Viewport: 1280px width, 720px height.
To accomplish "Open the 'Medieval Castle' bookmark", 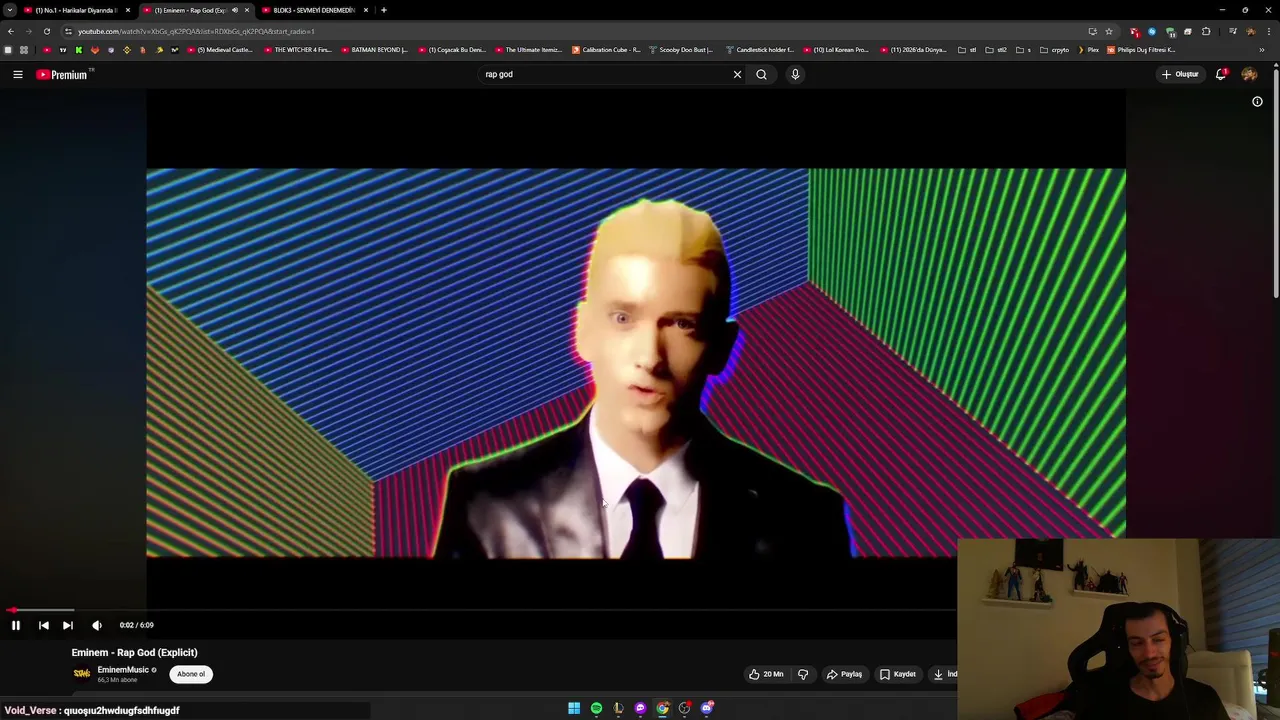I will tap(220, 50).
